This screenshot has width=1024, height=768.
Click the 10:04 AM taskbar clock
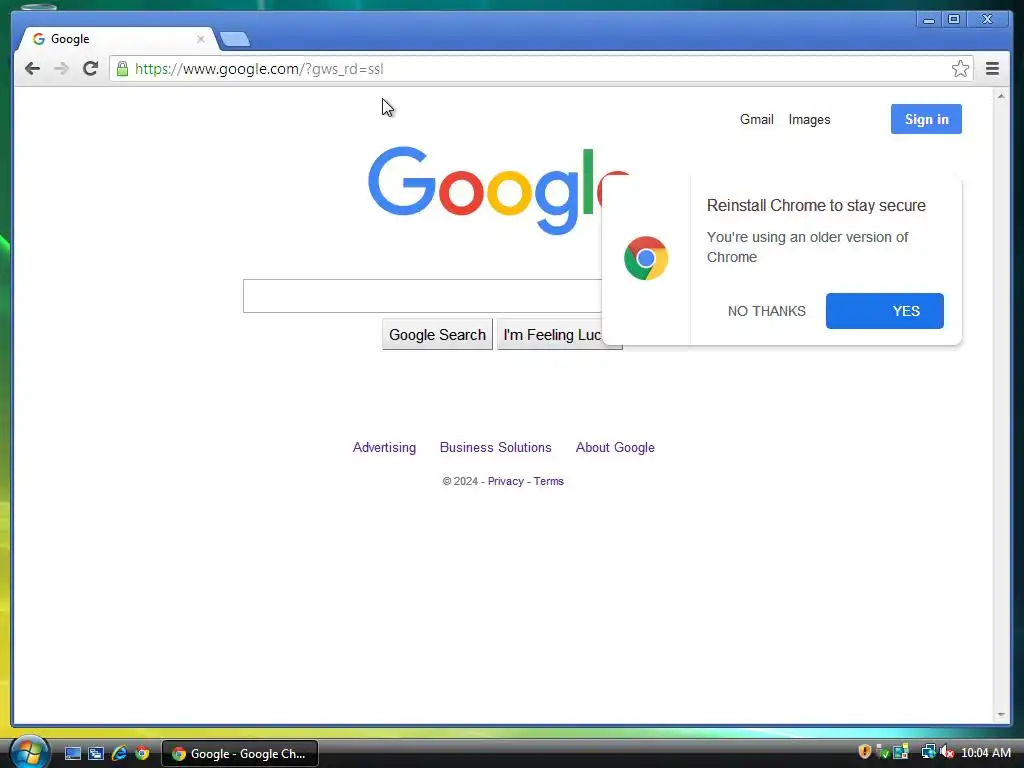[x=985, y=753]
